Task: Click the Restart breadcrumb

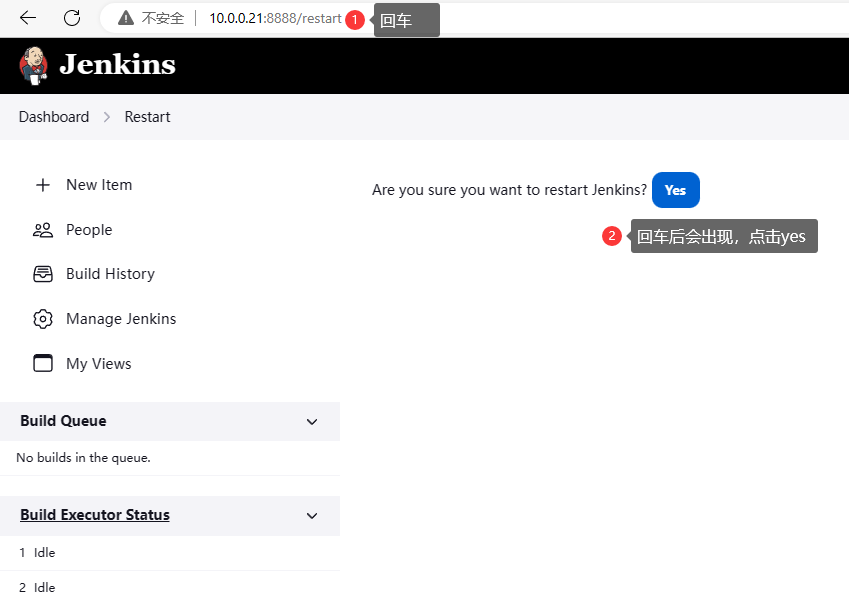Action: (x=147, y=117)
